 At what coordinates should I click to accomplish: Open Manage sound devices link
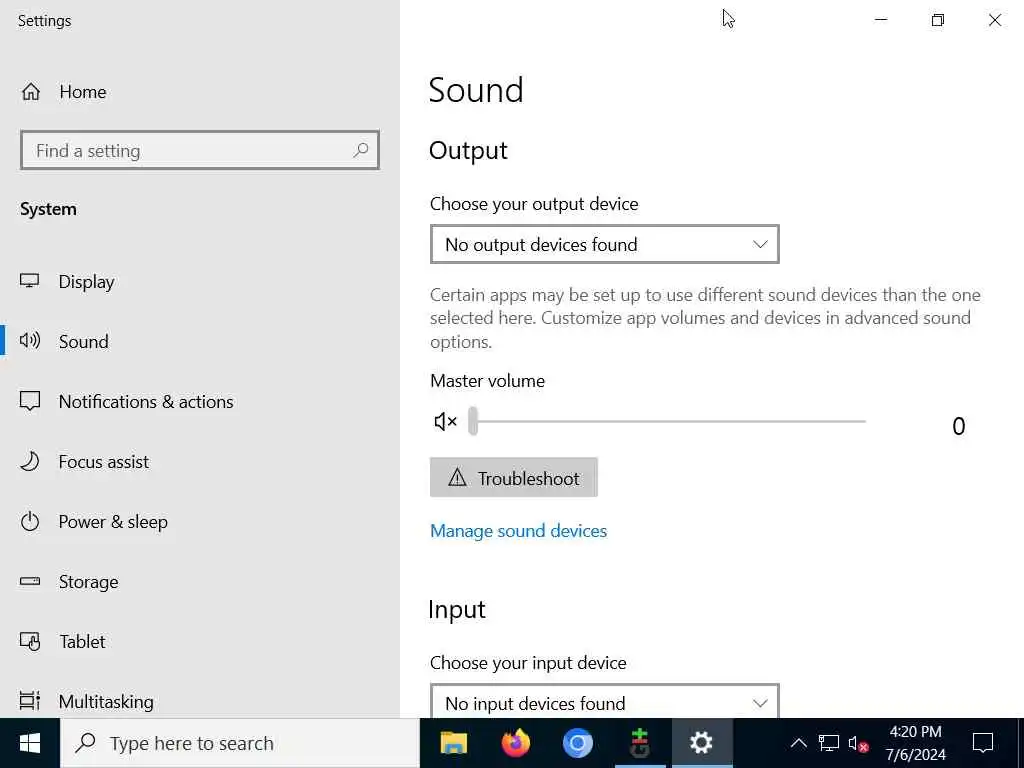pyautogui.click(x=519, y=531)
